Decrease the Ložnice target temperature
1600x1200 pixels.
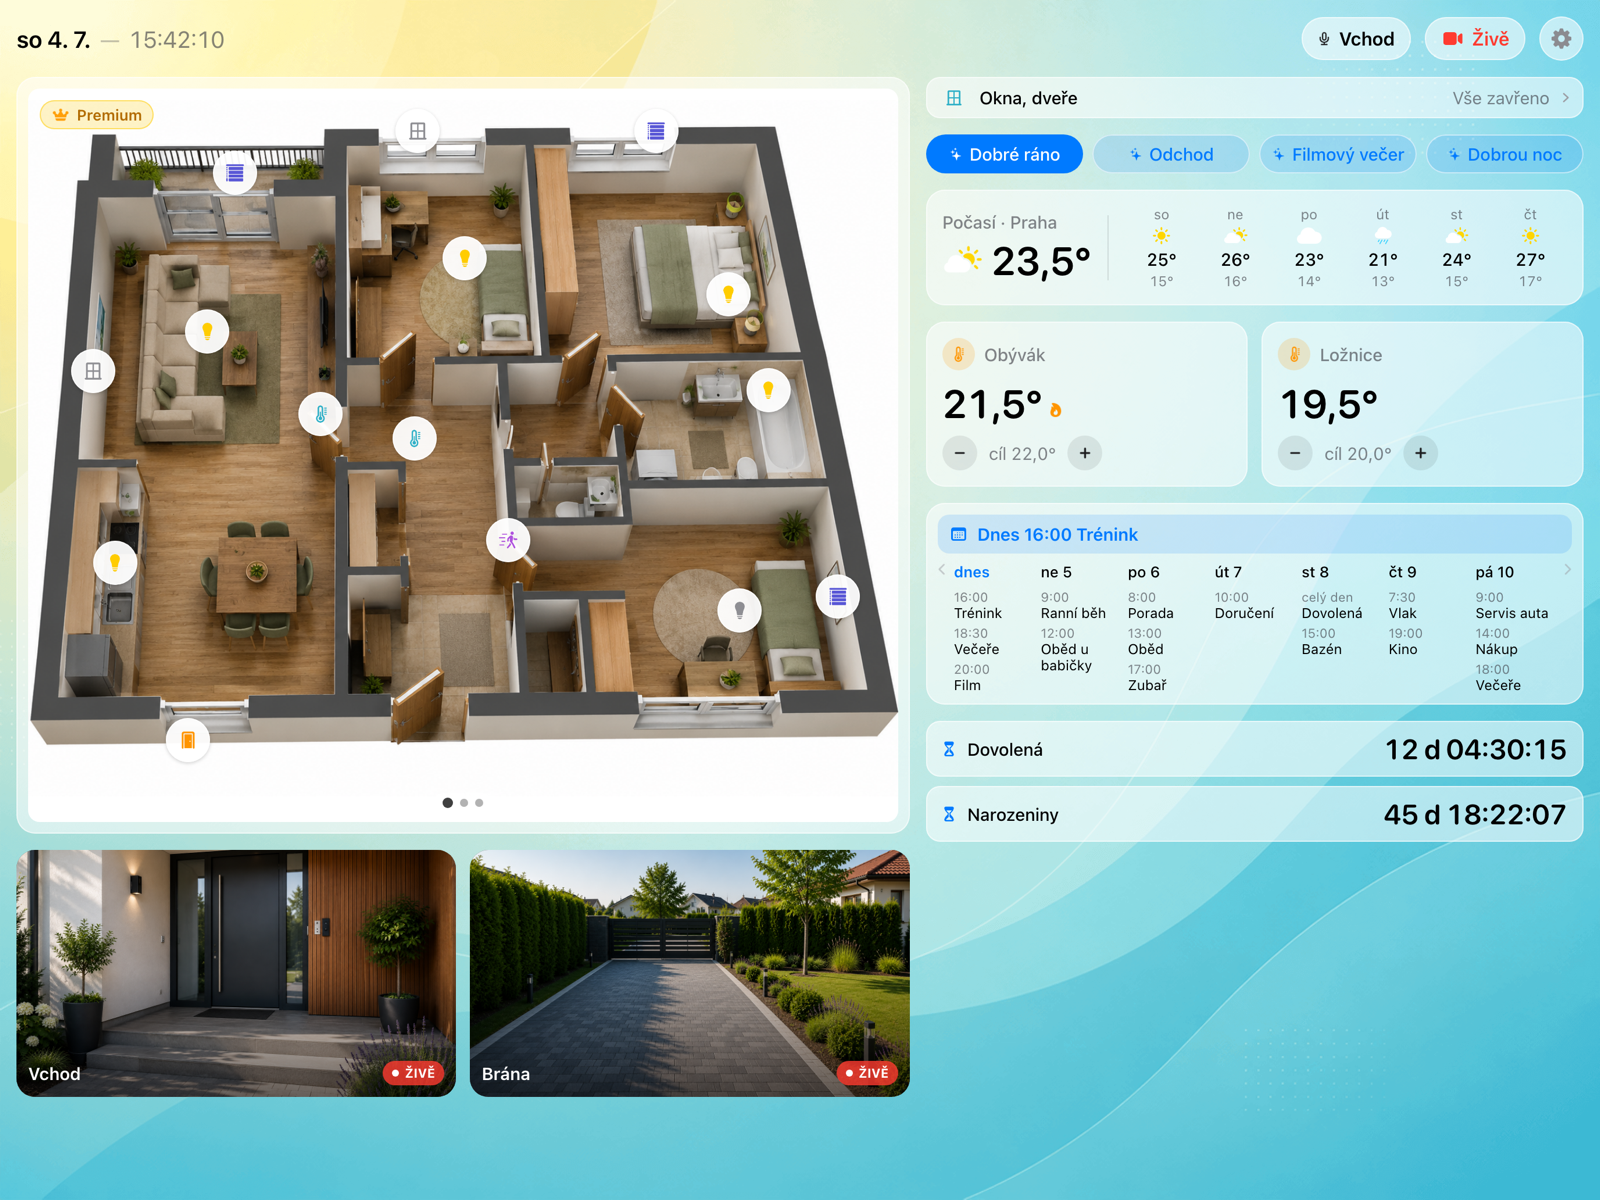coord(1295,453)
